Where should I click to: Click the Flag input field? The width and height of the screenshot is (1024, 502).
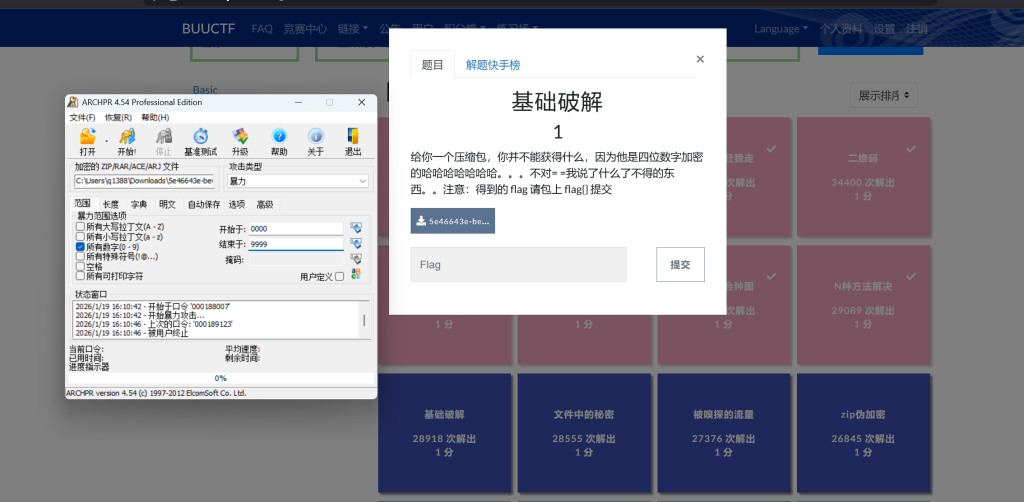518,264
